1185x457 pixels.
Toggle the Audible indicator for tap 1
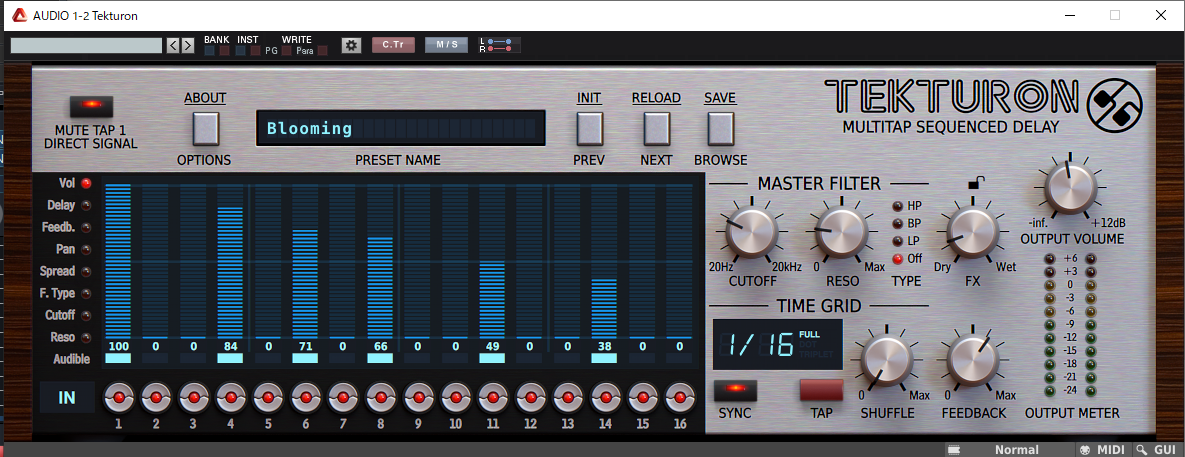(x=119, y=359)
